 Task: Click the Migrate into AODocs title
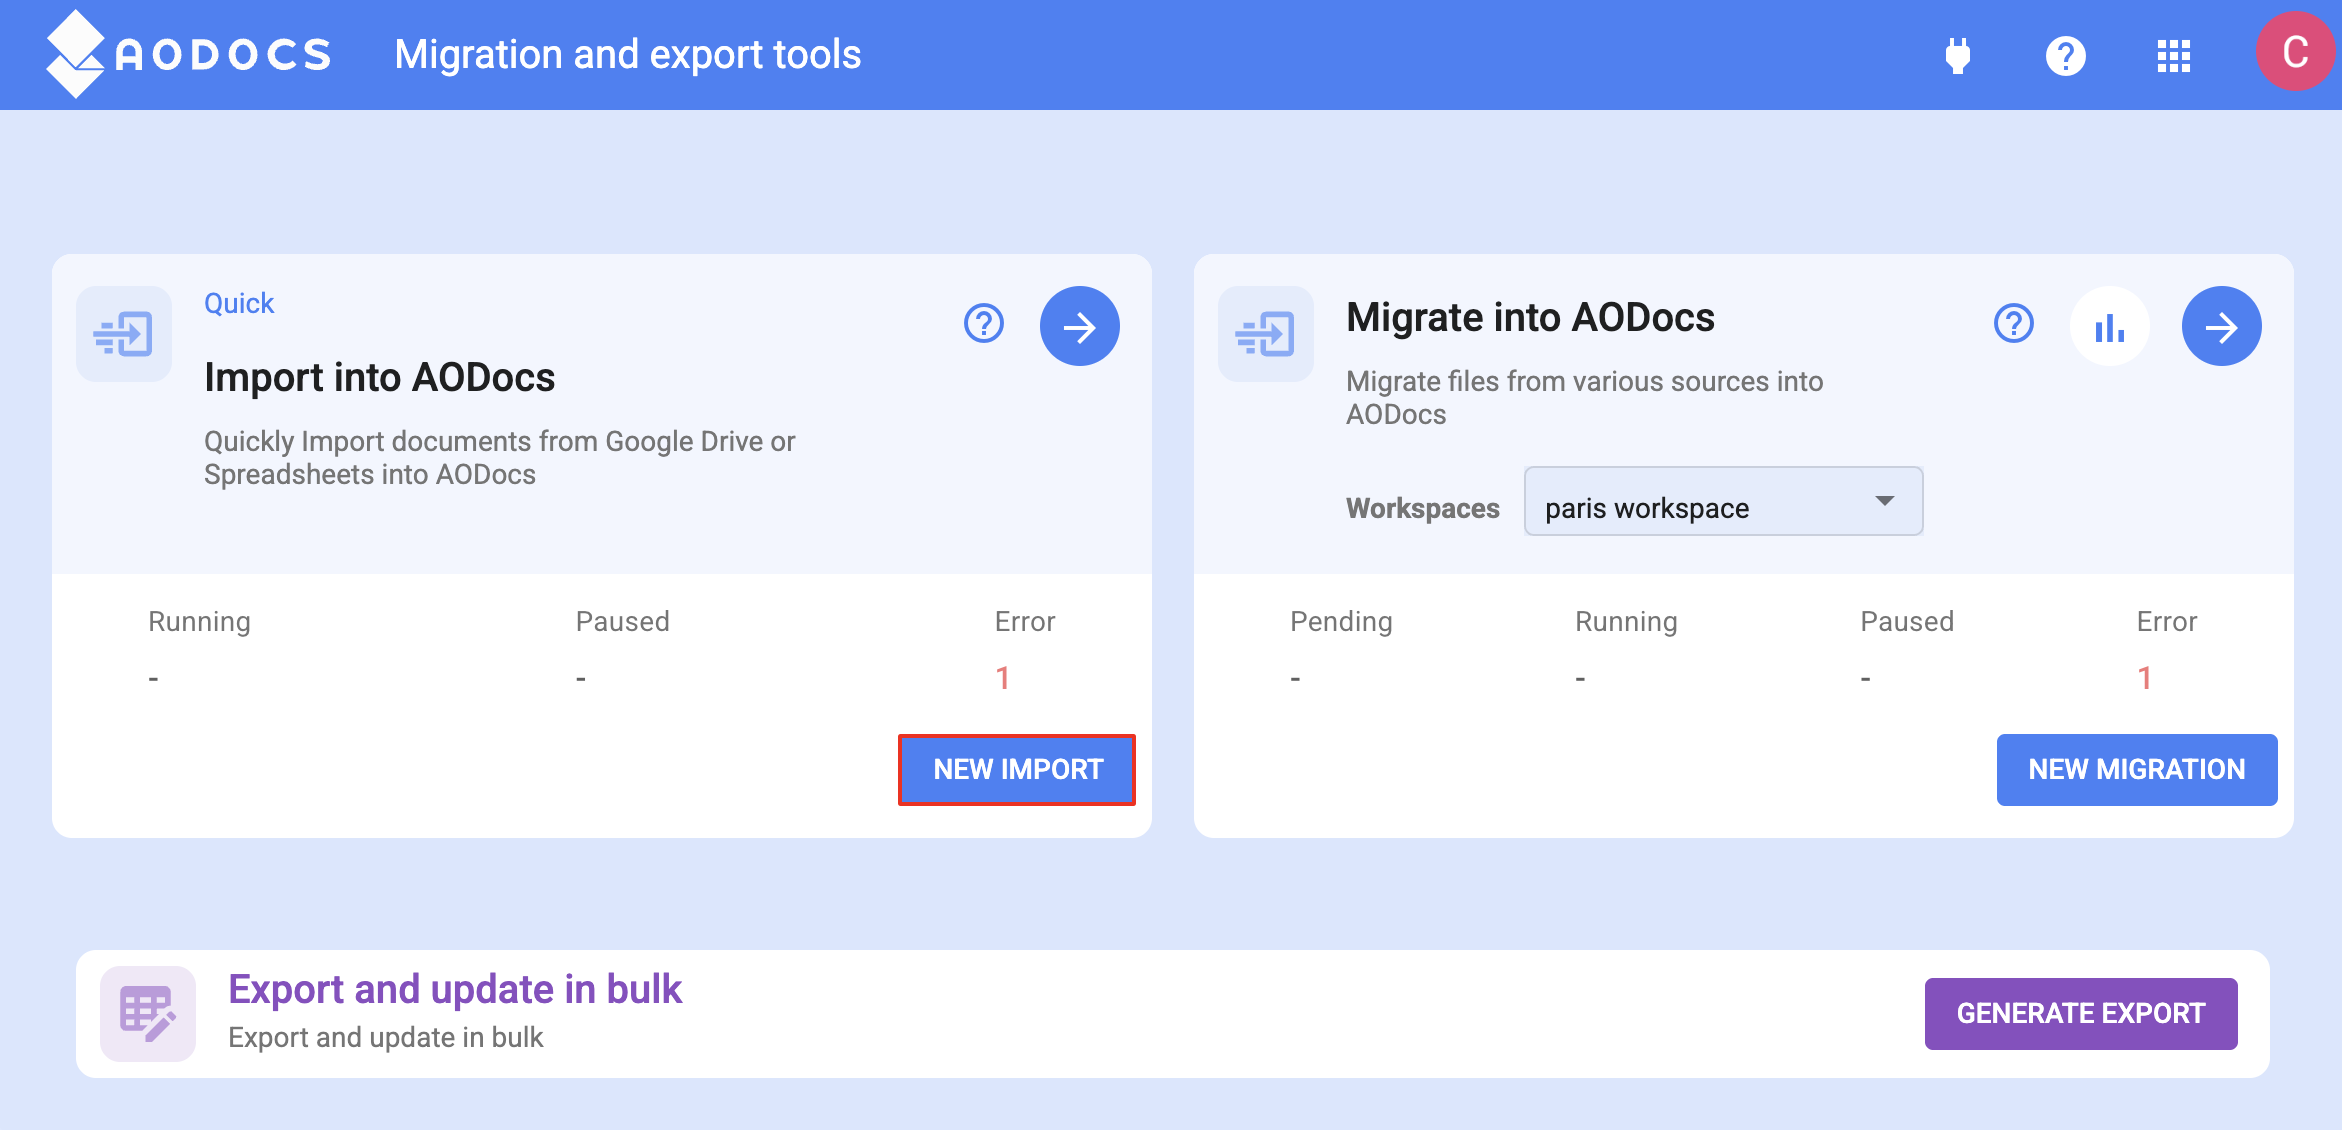pyautogui.click(x=1530, y=318)
